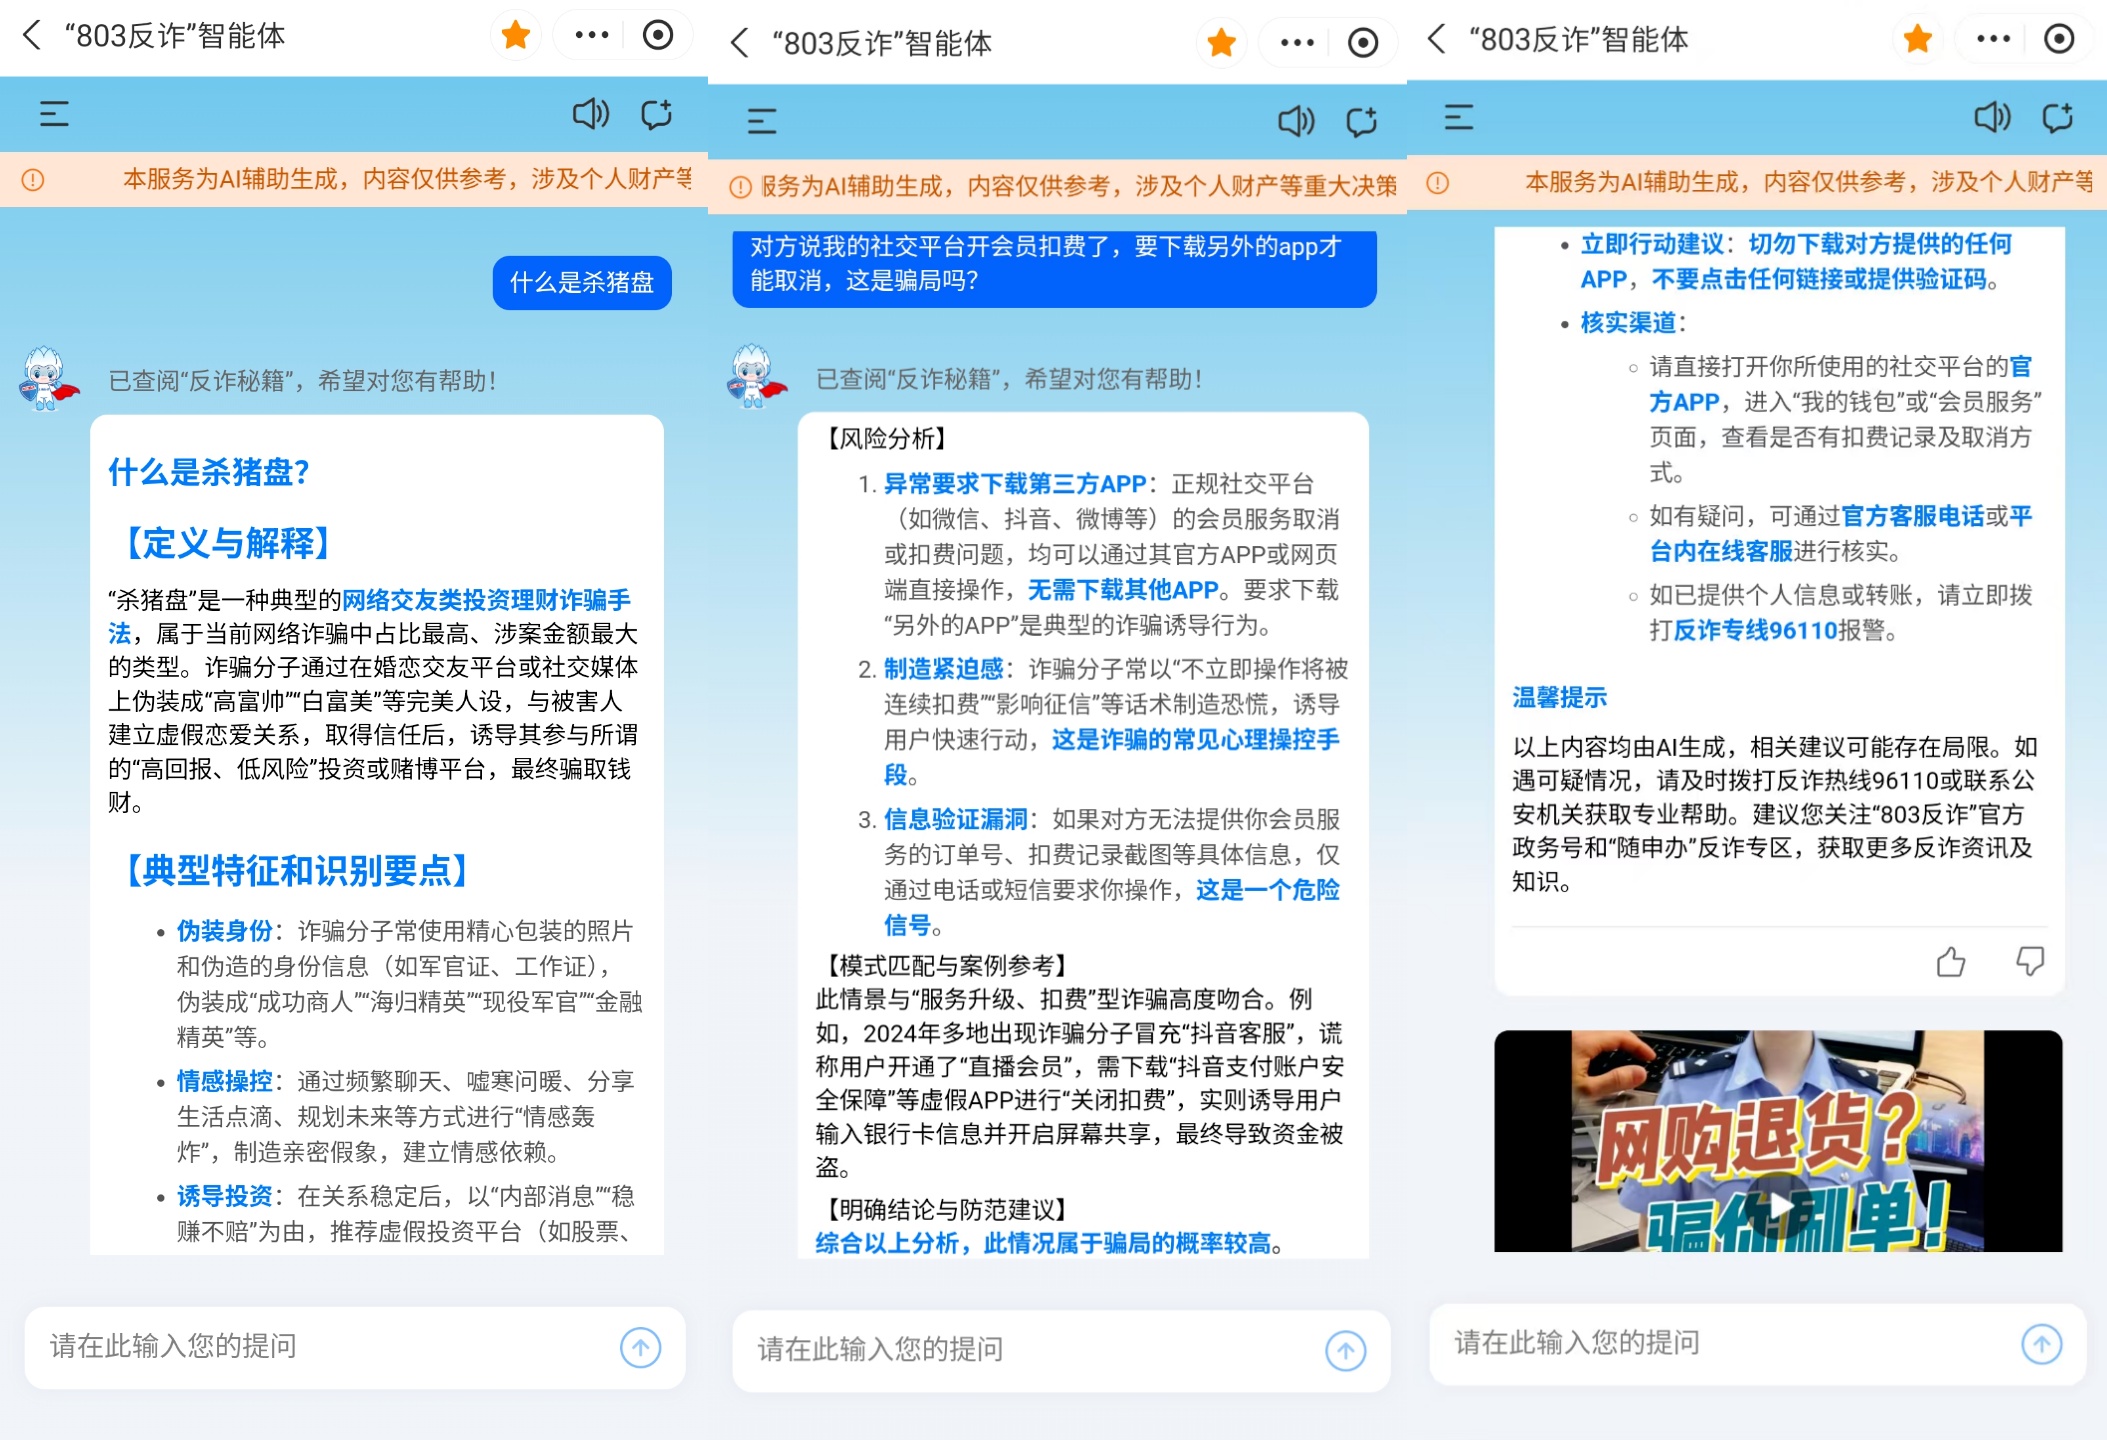
Task: Give a thumbs up to the AI answer
Action: (x=1950, y=962)
